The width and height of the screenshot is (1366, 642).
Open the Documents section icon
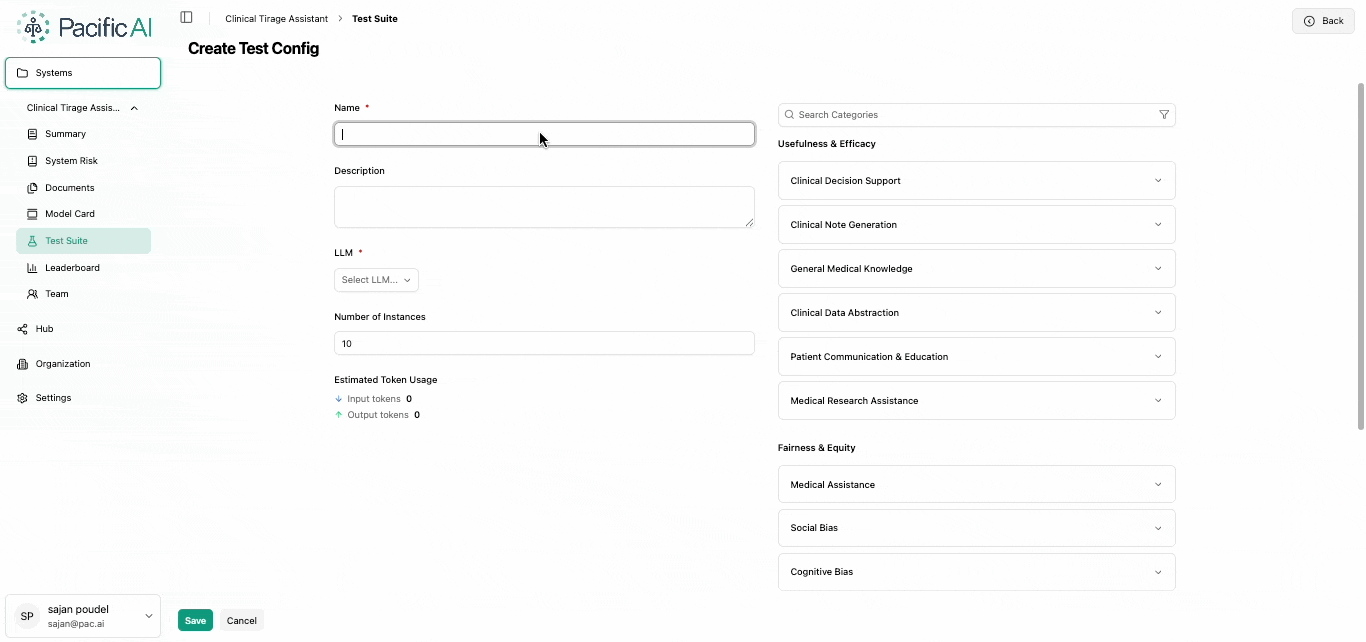point(31,187)
